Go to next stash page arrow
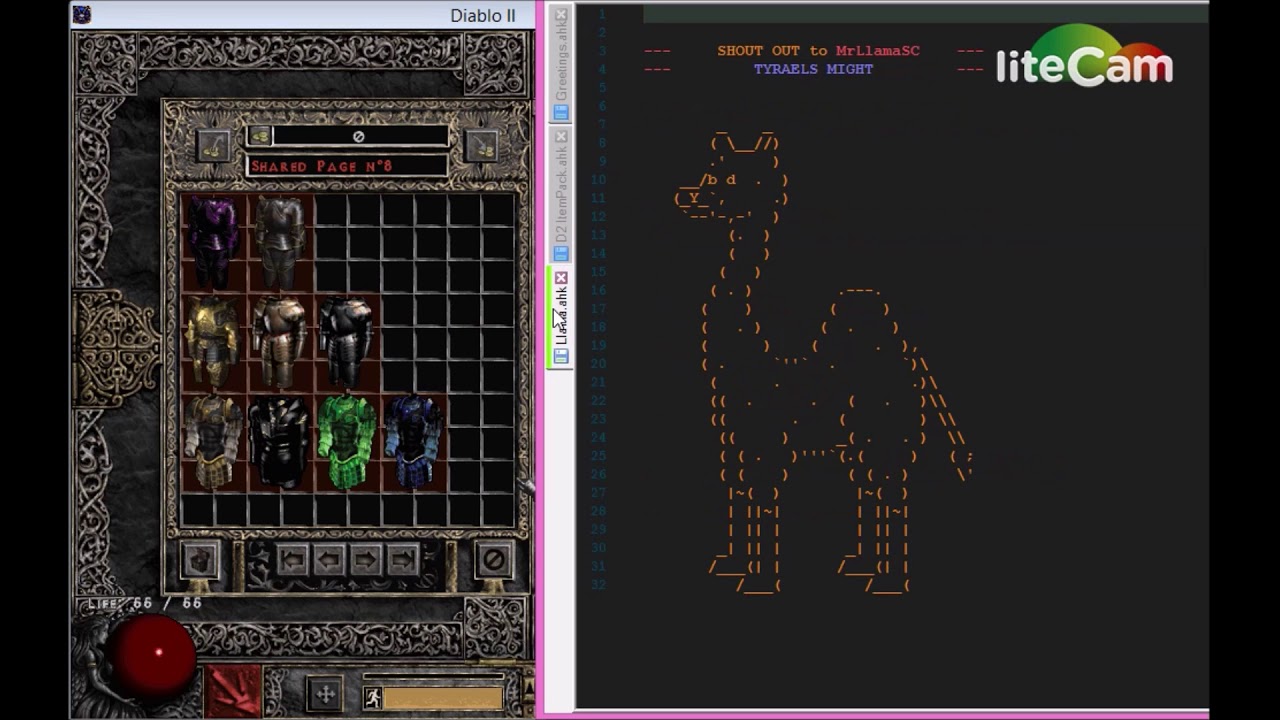Viewport: 1280px width, 720px height. coord(366,560)
